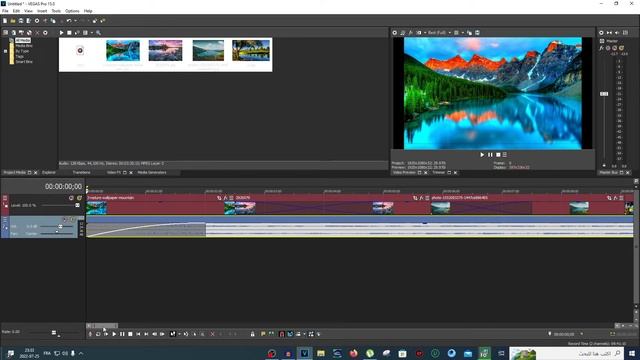Pause in the Video Preview window
The height and width of the screenshot is (360, 640).
490,155
